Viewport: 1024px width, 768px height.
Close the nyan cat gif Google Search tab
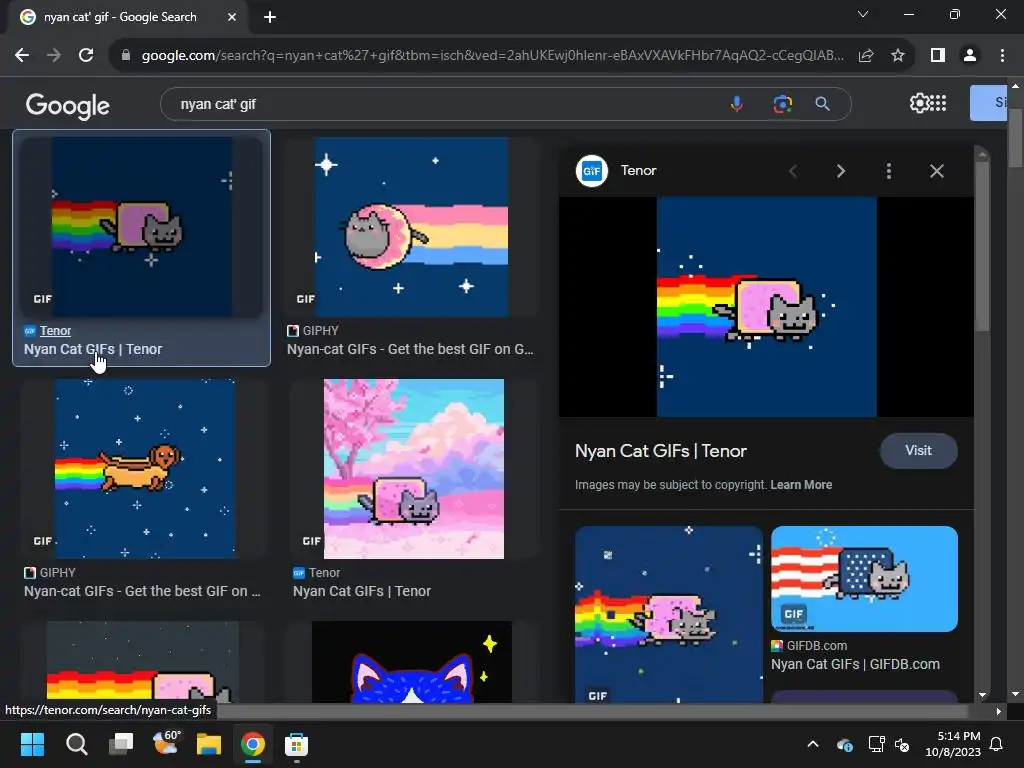[232, 17]
